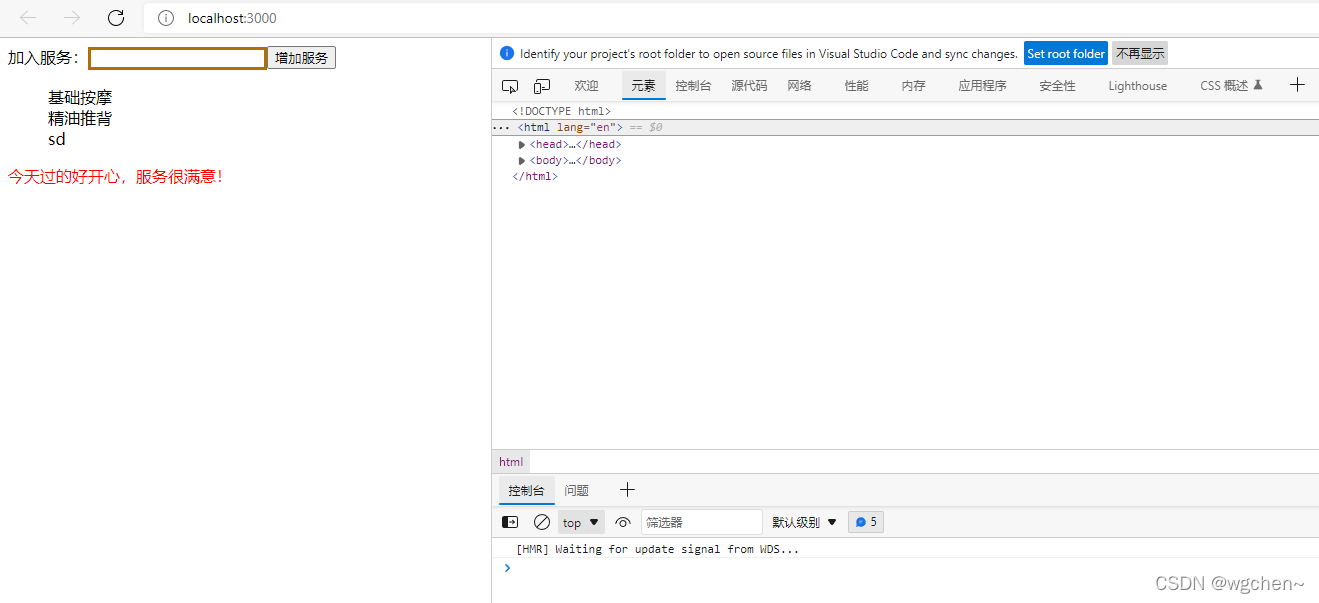Select the 问题 drawer tab
The image size is (1319, 603).
click(x=577, y=491)
